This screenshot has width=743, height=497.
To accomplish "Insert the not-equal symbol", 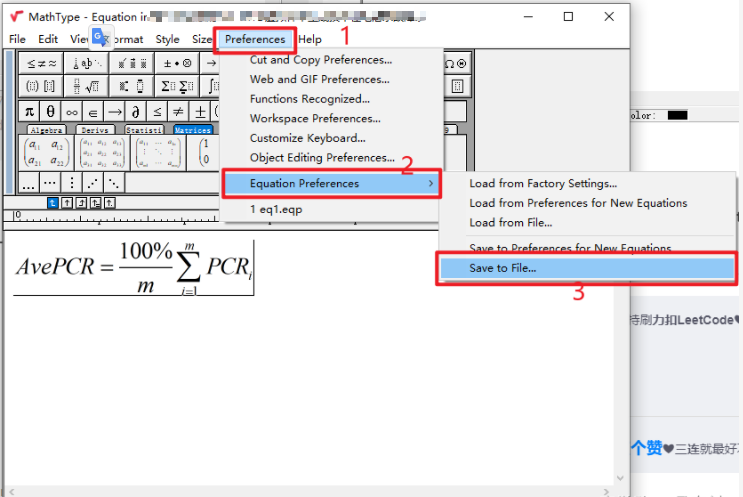I will [178, 112].
